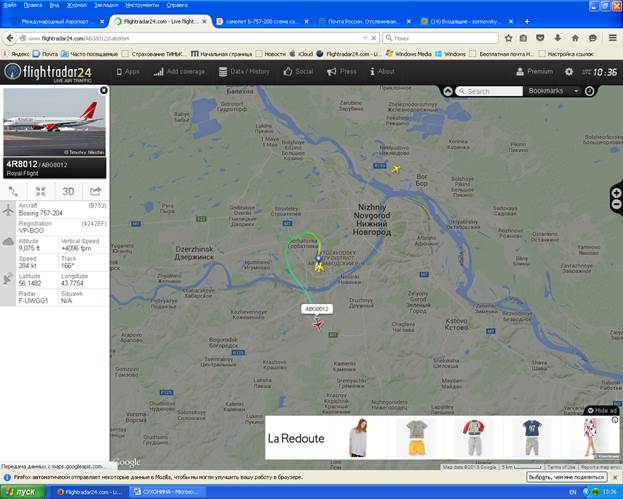Open the Apps menu

[128, 72]
